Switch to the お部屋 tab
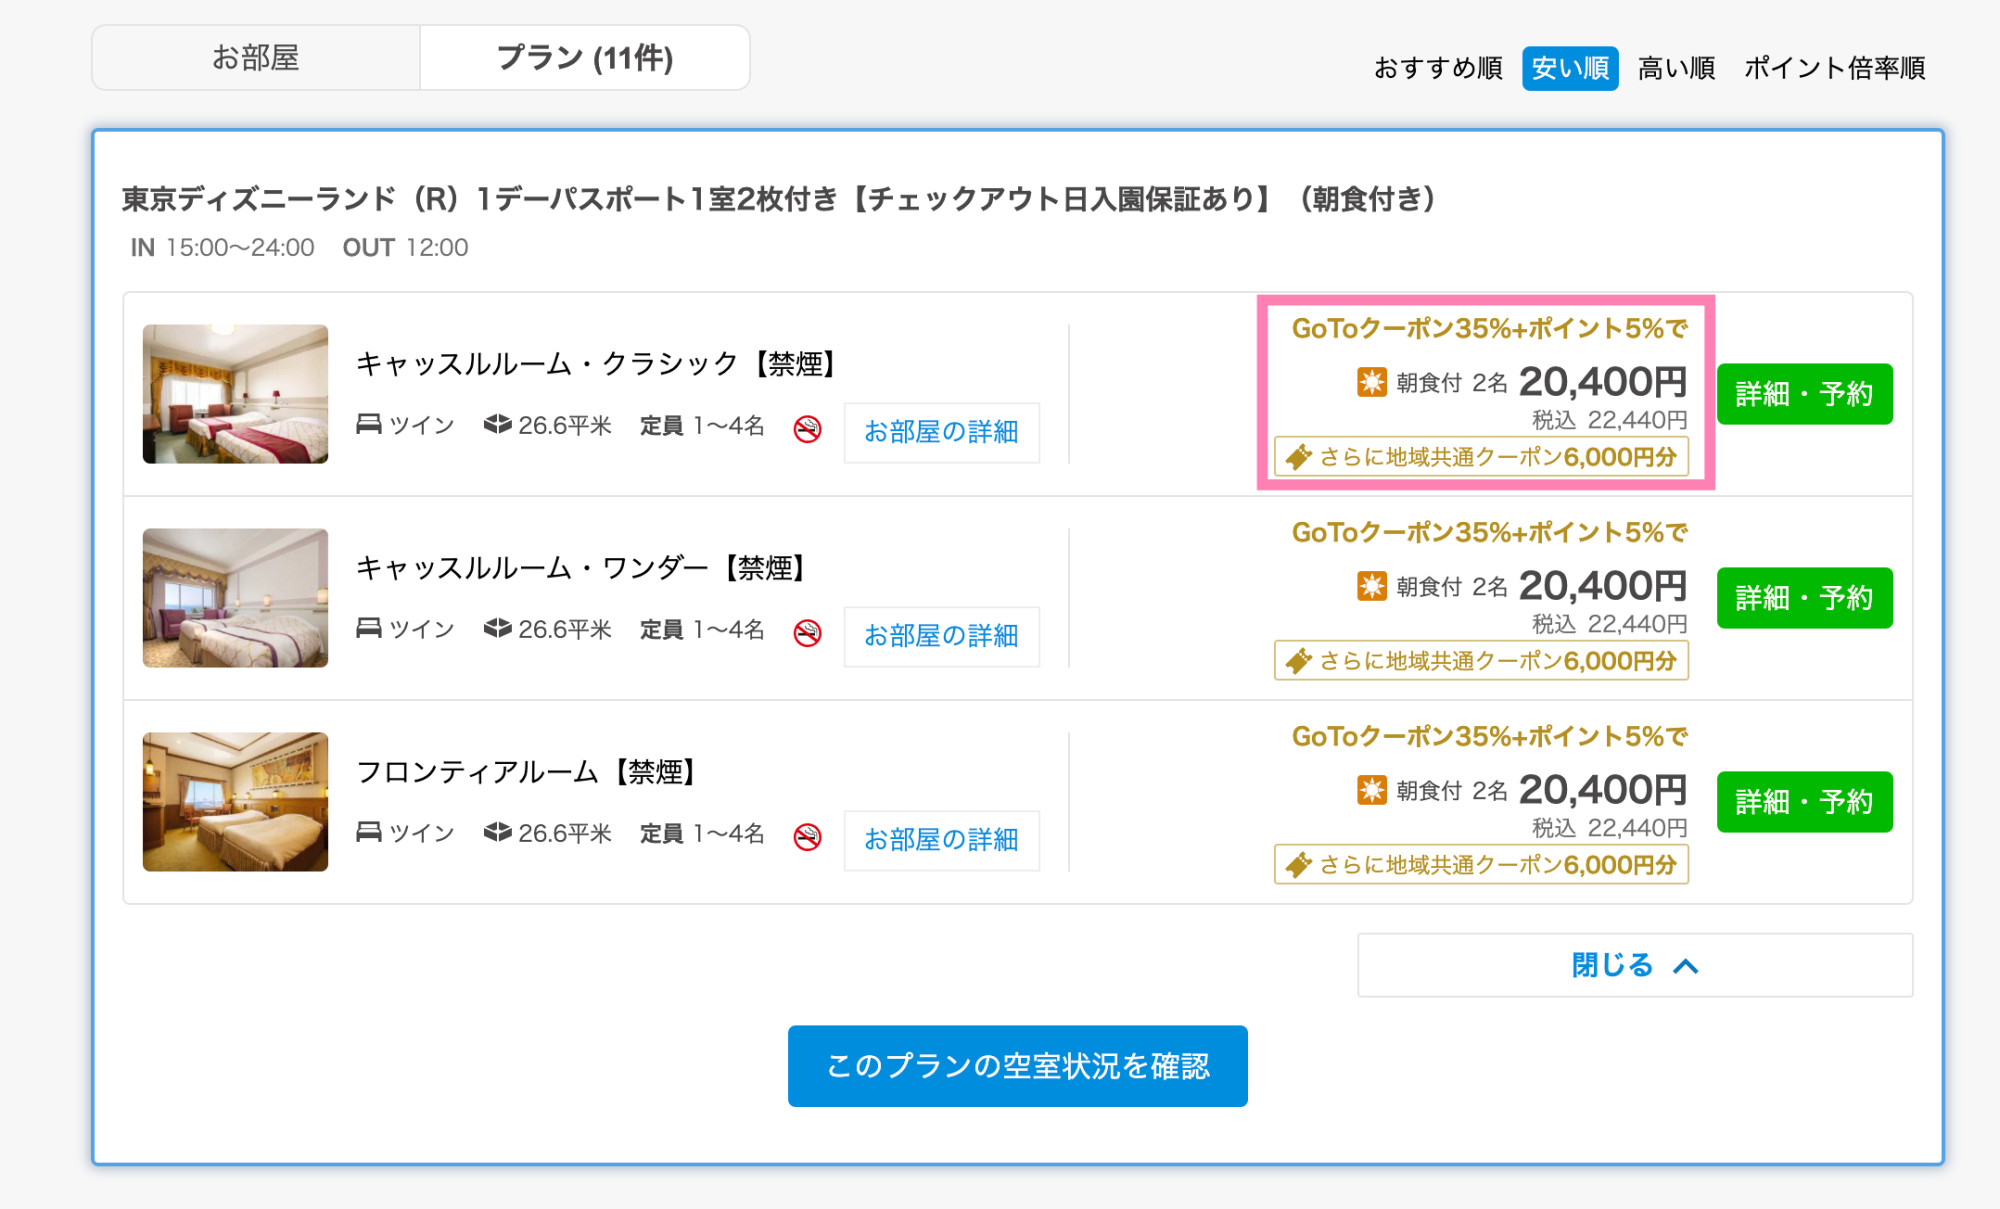This screenshot has height=1209, width=2000. click(256, 58)
